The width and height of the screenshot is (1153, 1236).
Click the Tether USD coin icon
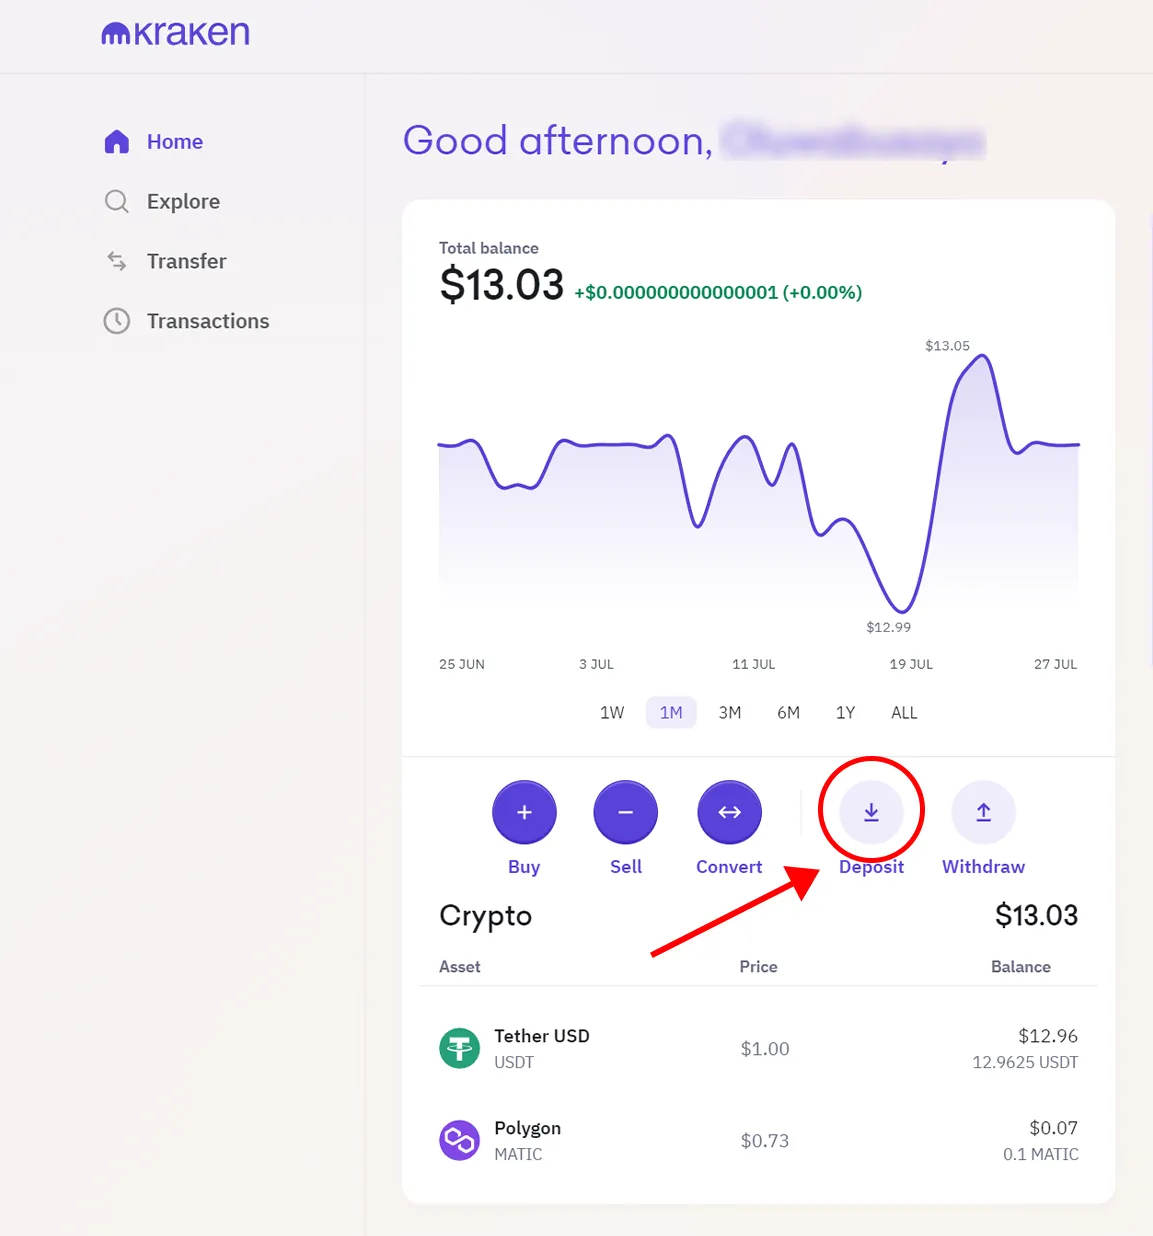click(x=459, y=1048)
